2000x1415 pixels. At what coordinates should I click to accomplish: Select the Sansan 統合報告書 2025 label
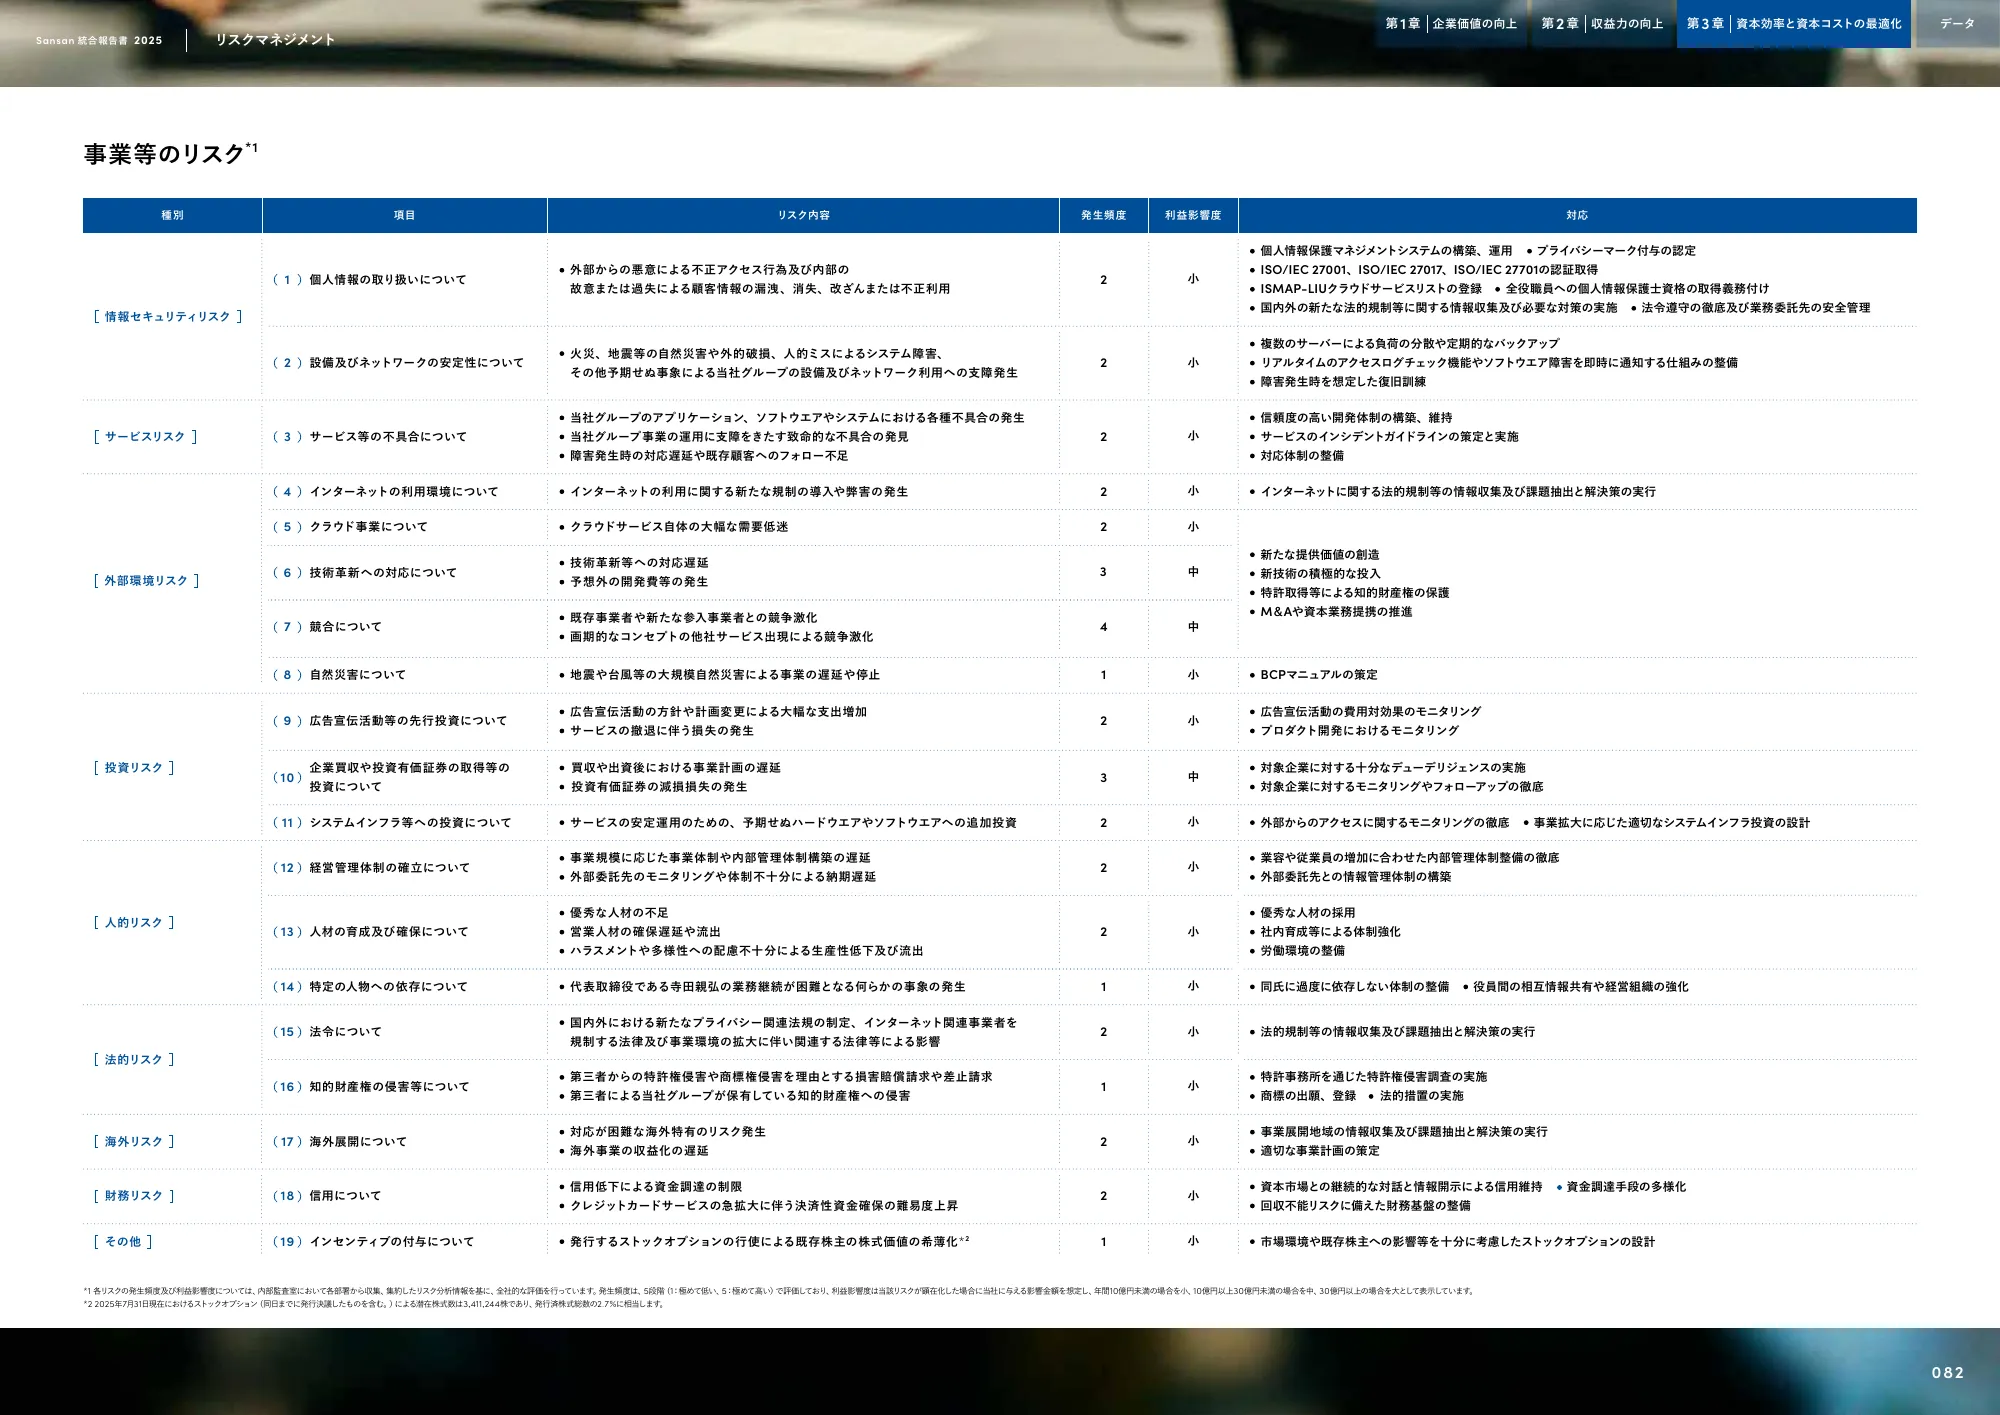pos(98,40)
